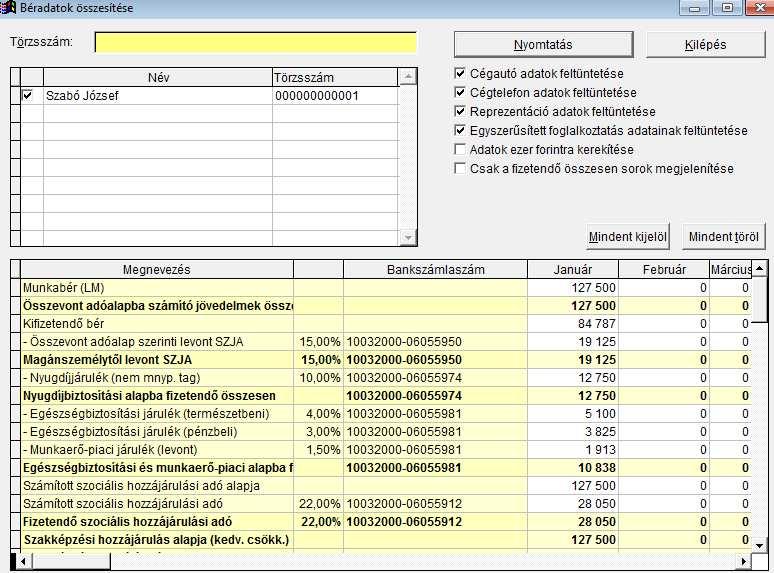Click the horizontal scrollbar thumb

(x=71, y=561)
